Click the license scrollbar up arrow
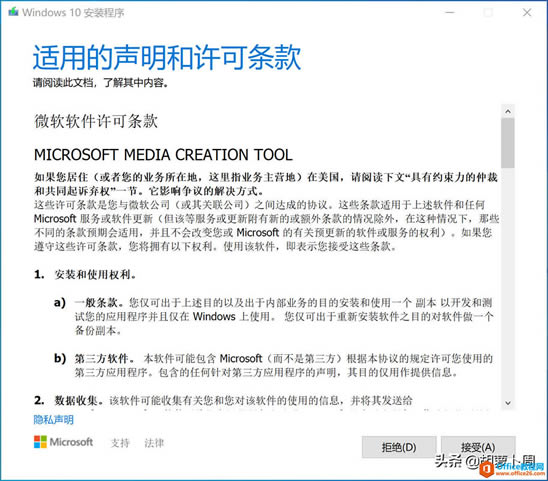 tap(508, 112)
